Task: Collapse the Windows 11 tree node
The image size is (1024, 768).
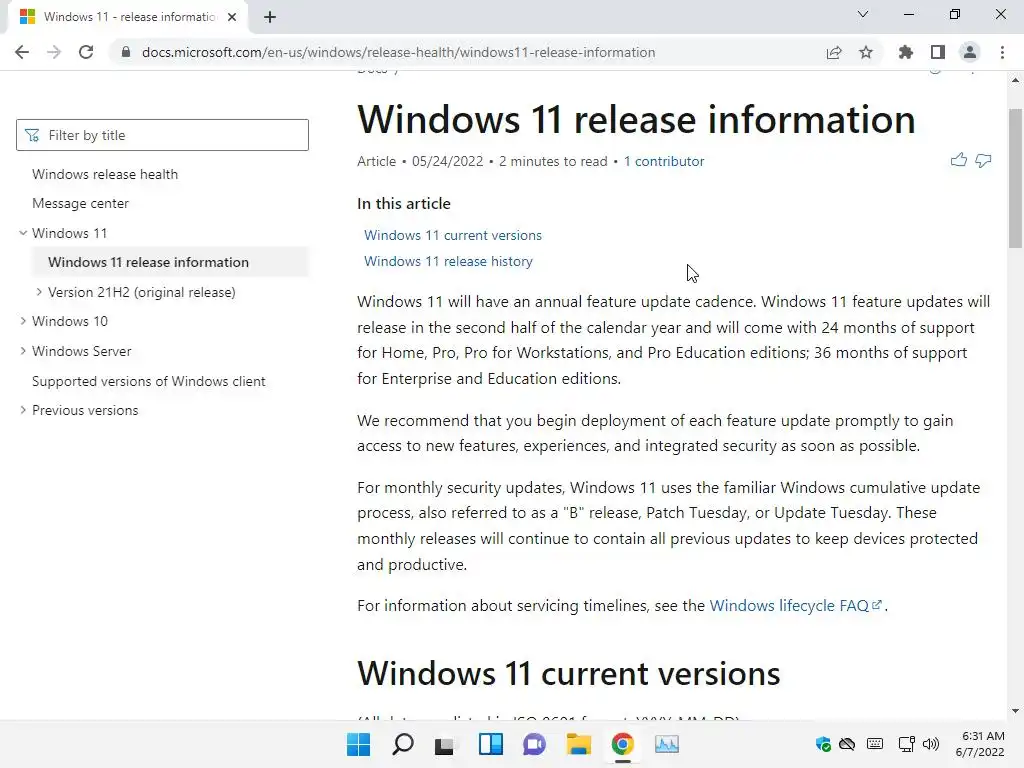Action: coord(23,233)
